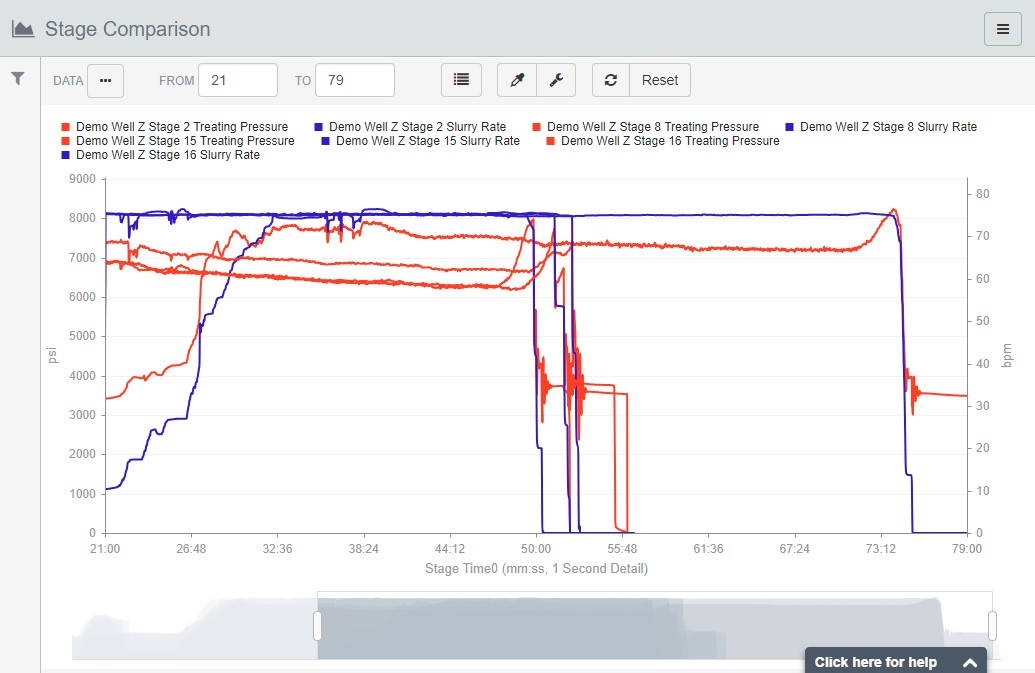
Task: Click the bpm axis label
Action: 1007,355
